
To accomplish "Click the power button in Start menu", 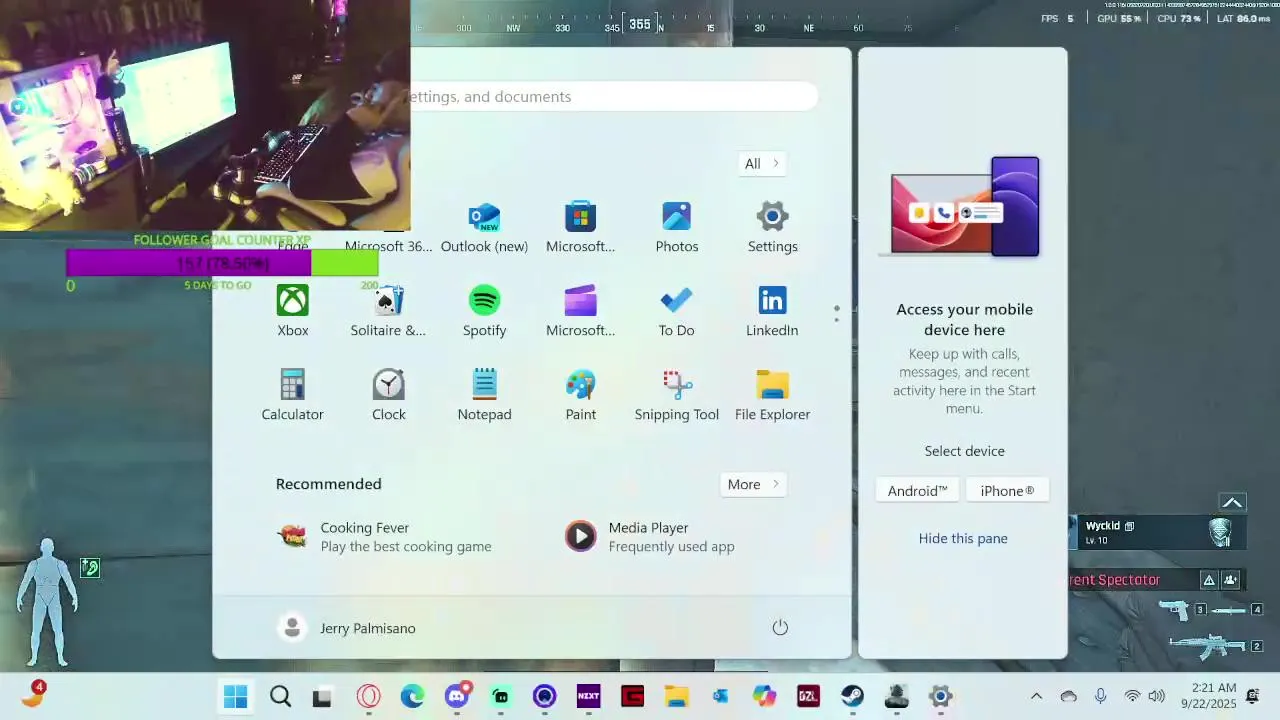I will (780, 628).
